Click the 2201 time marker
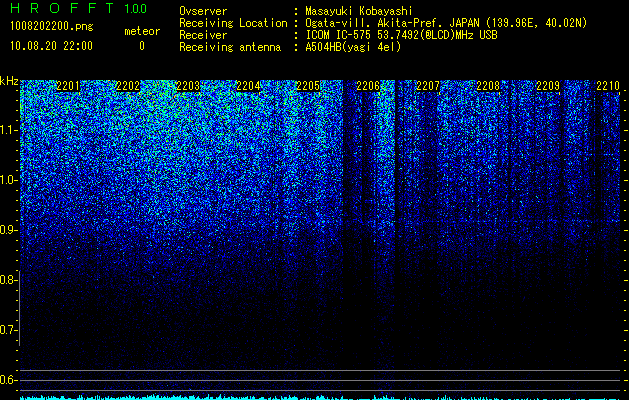This screenshot has height=400, width=629. [x=68, y=86]
